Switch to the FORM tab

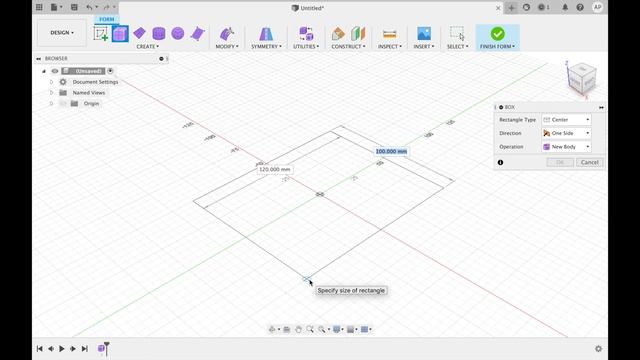(x=107, y=19)
